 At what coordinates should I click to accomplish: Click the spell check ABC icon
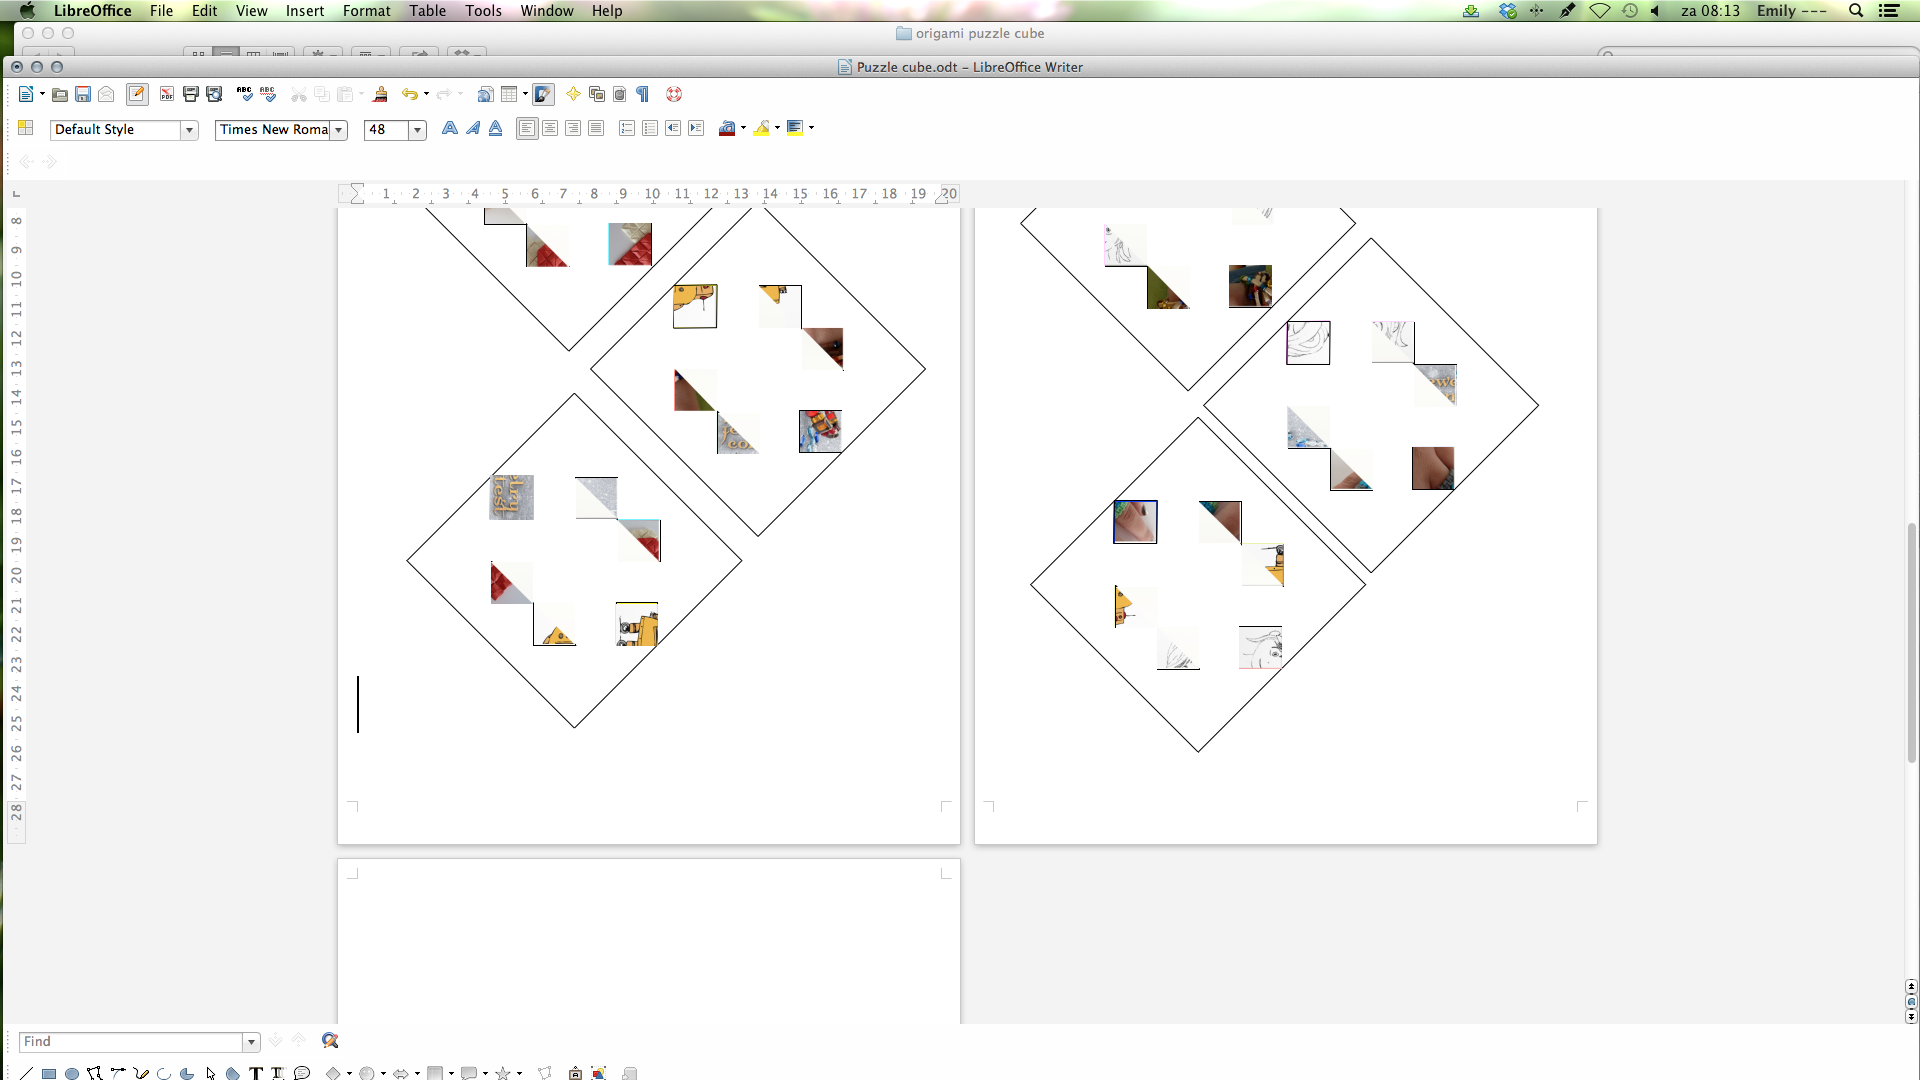coord(245,92)
